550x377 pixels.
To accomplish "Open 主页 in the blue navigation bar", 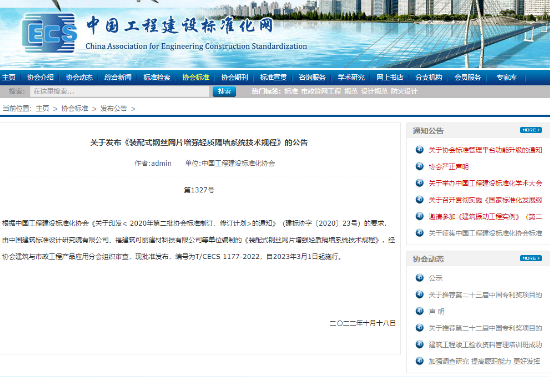I will (9, 77).
